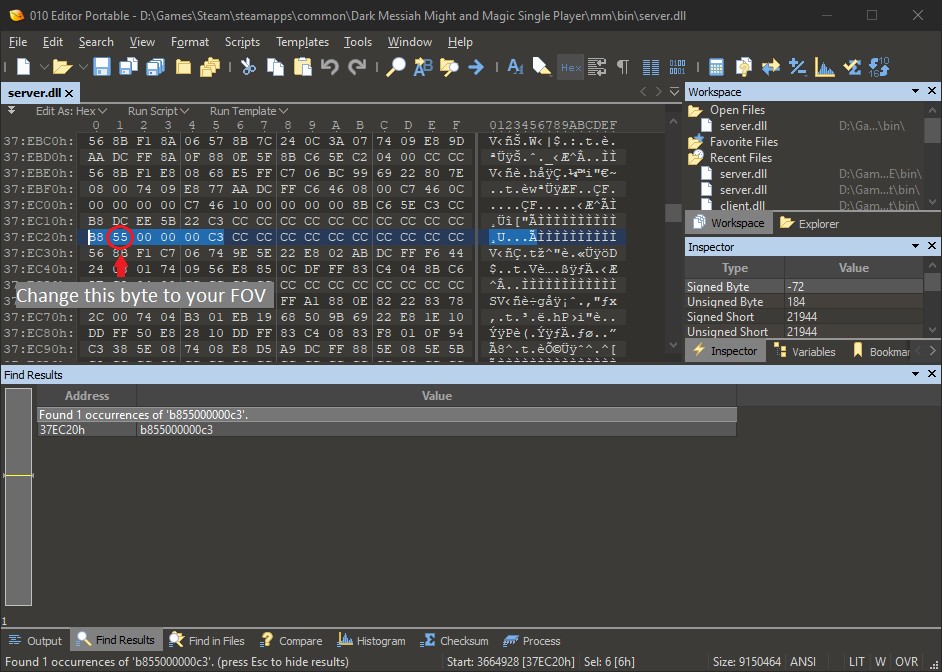Viewport: 942px width, 672px height.
Task: Open the Edit As: Hex dropdown
Action: pos(71,111)
